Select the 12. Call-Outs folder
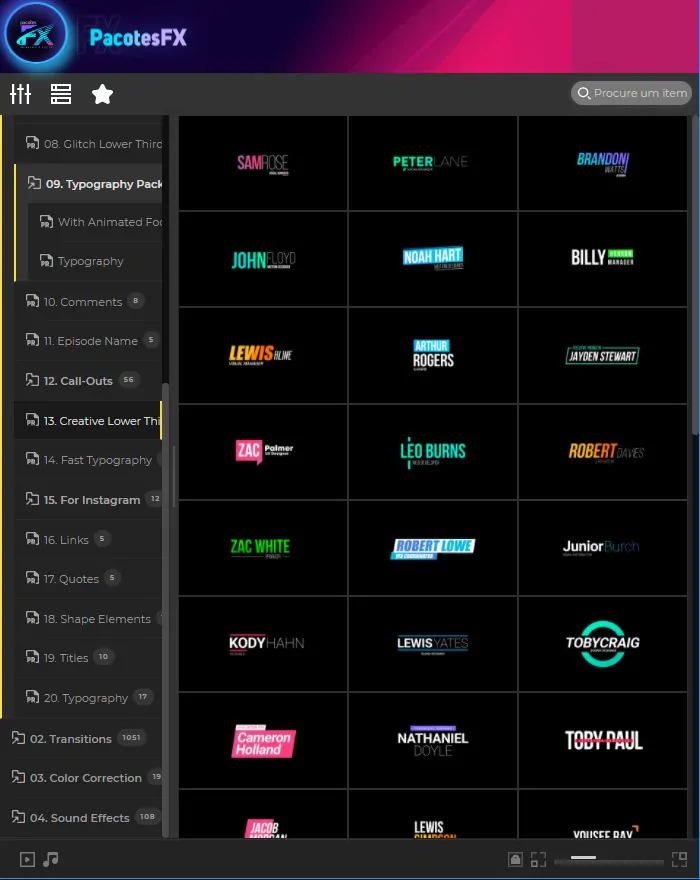The width and height of the screenshot is (700, 880). pos(78,381)
